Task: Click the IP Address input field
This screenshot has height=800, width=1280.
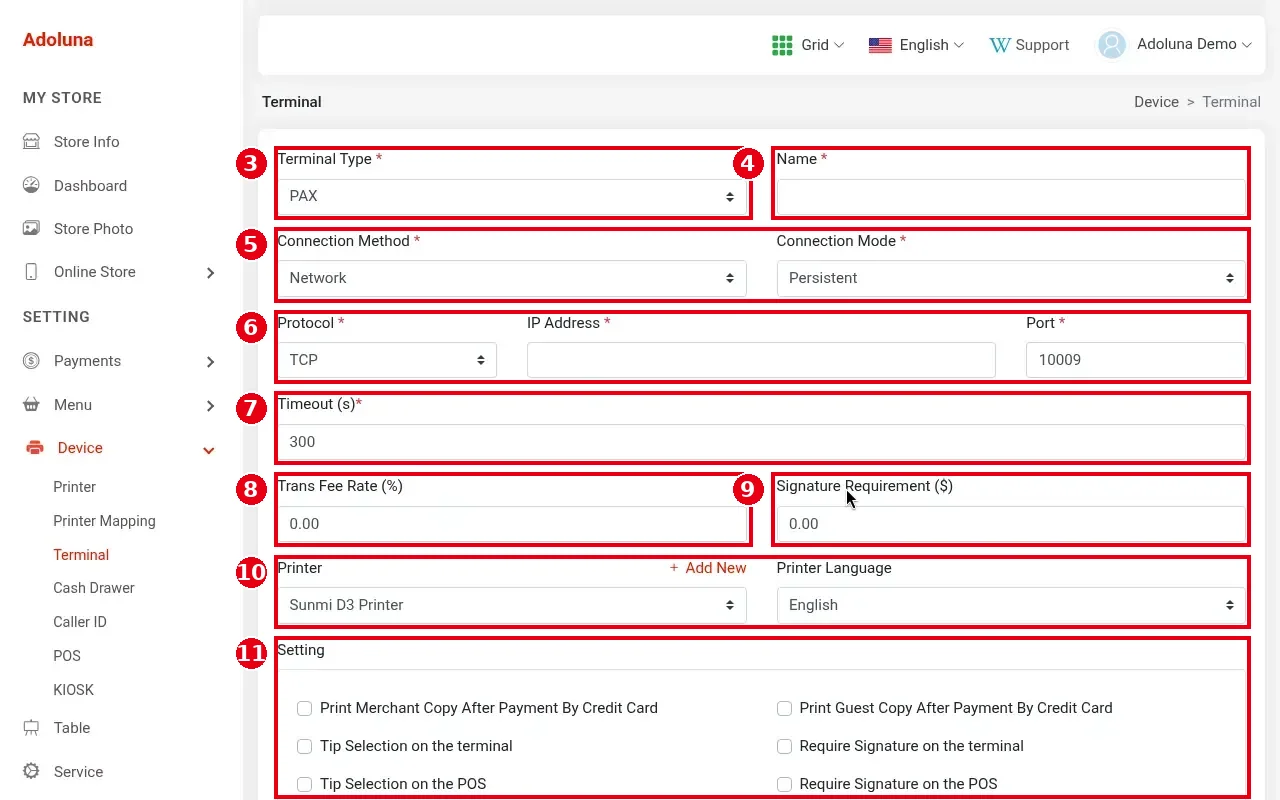Action: pos(761,360)
